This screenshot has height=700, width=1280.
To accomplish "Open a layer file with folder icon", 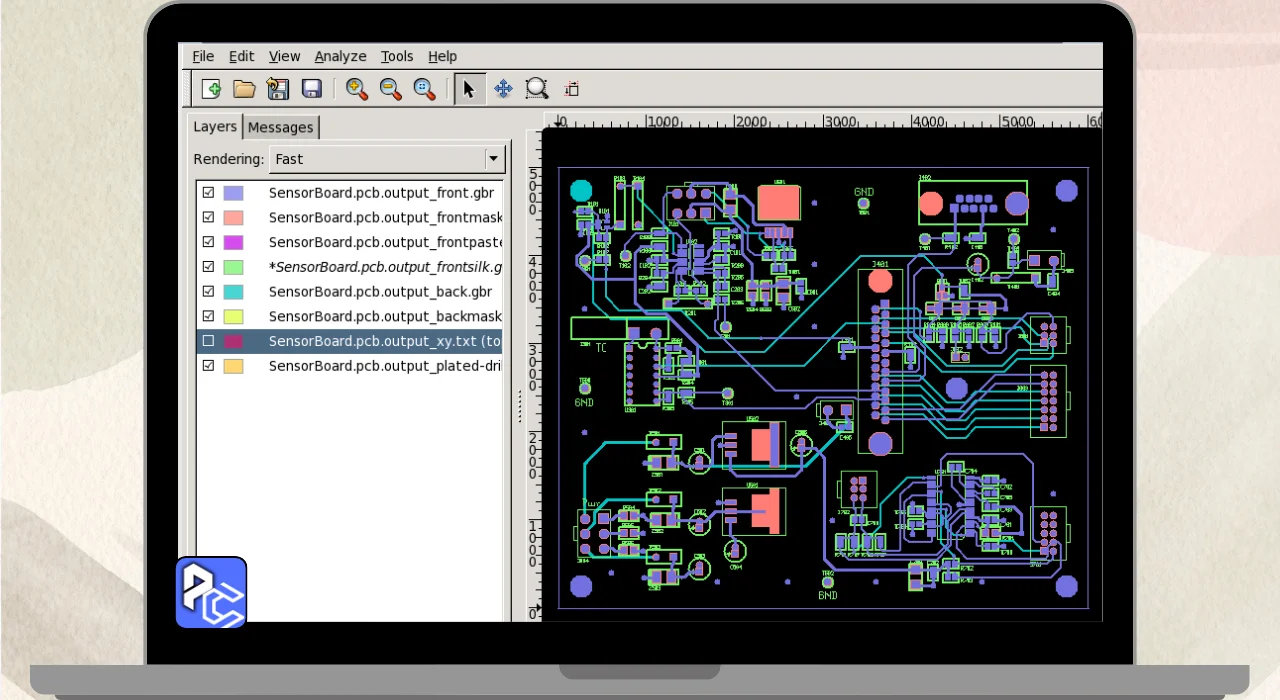I will tap(244, 89).
